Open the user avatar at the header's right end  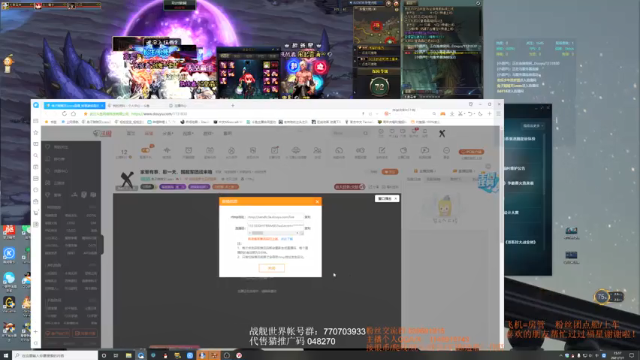tap(442, 133)
